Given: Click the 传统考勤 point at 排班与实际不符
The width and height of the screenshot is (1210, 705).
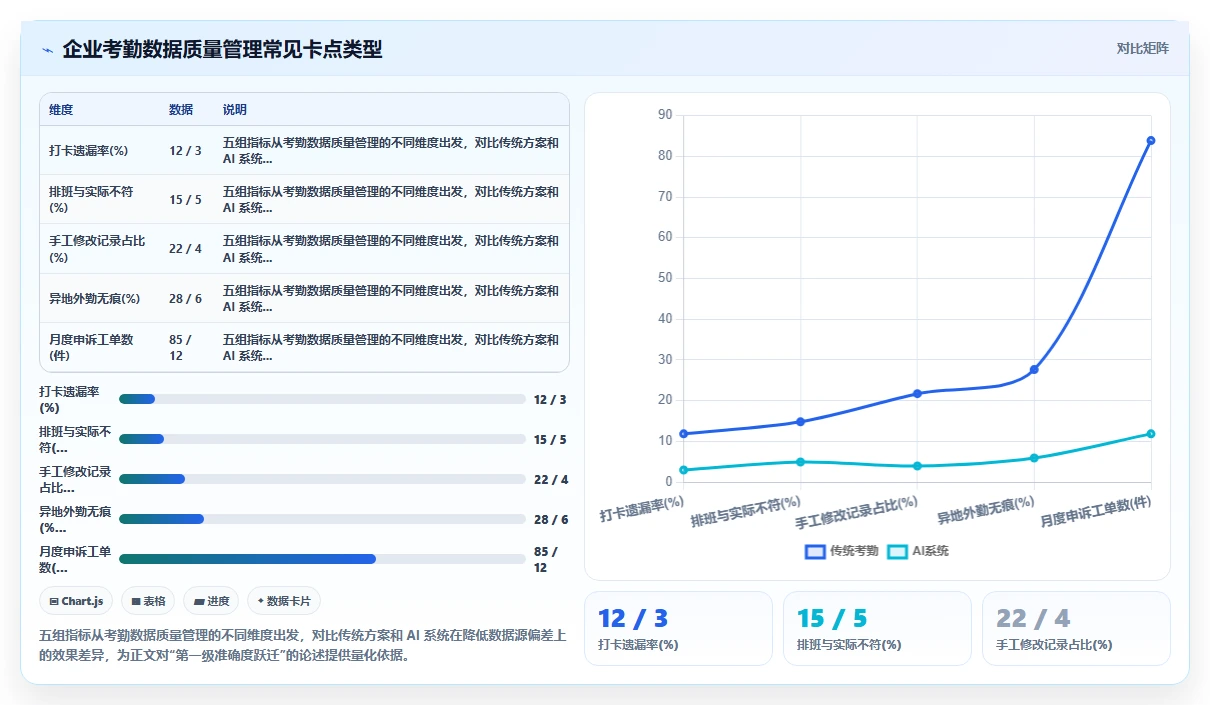Looking at the screenshot, I should 800,422.
